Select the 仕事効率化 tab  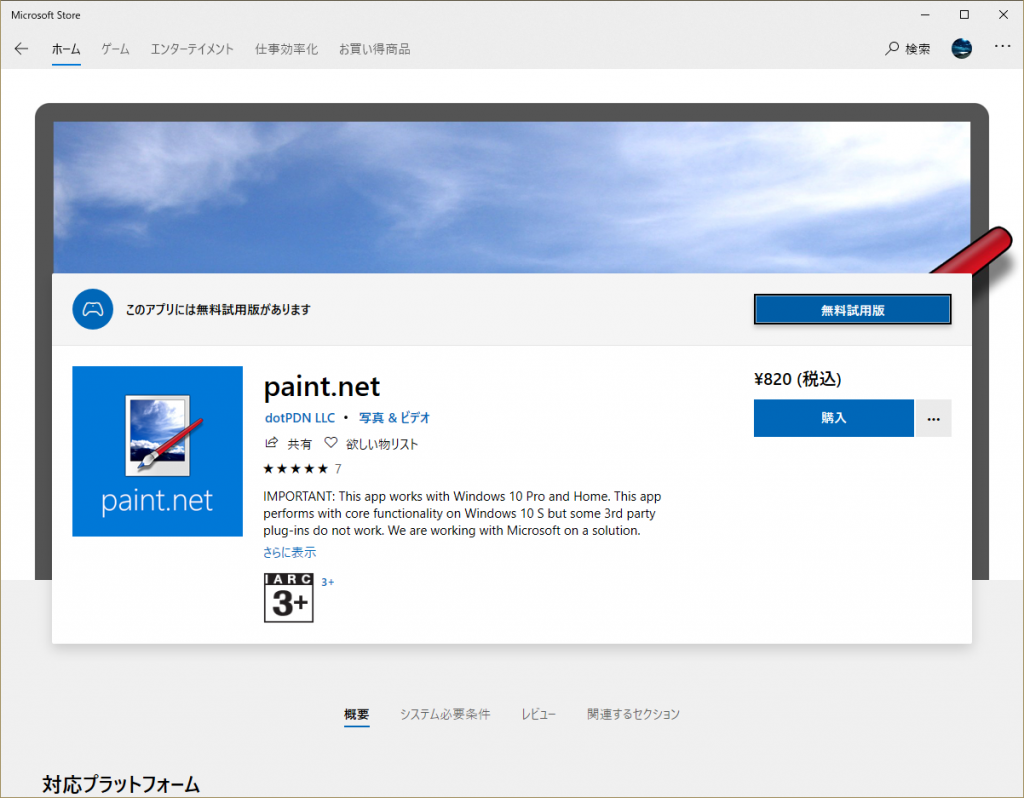point(286,49)
